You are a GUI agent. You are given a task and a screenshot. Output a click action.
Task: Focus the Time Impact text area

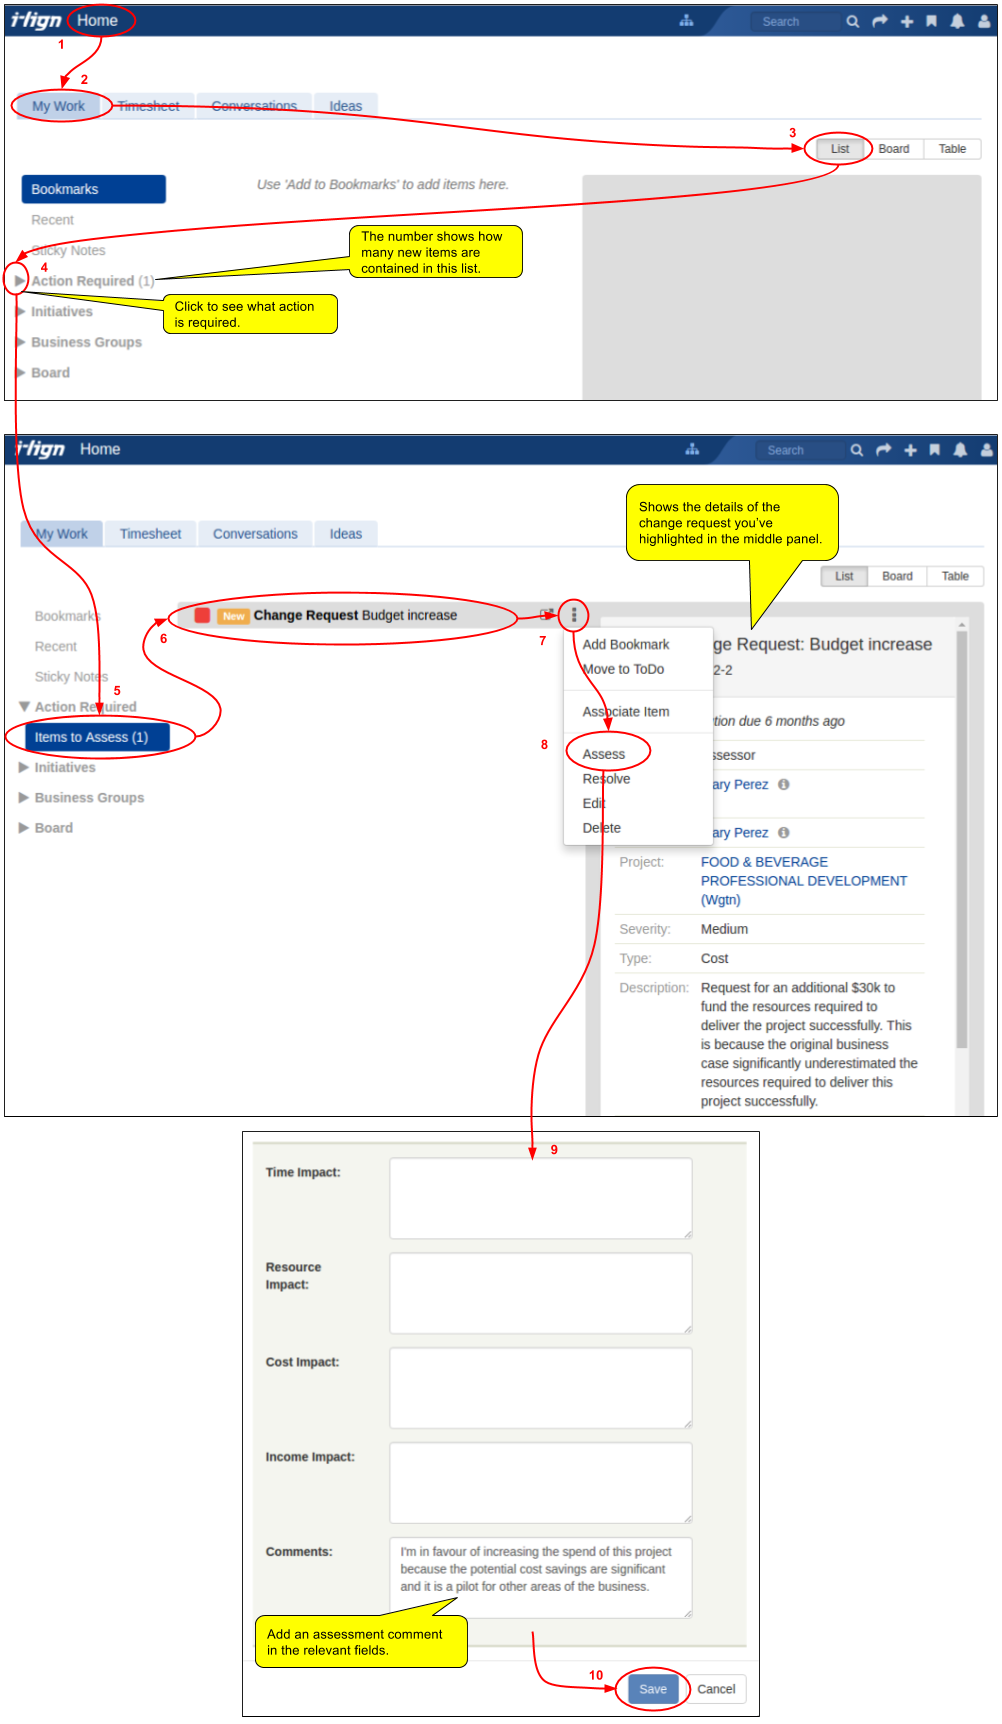[541, 1199]
